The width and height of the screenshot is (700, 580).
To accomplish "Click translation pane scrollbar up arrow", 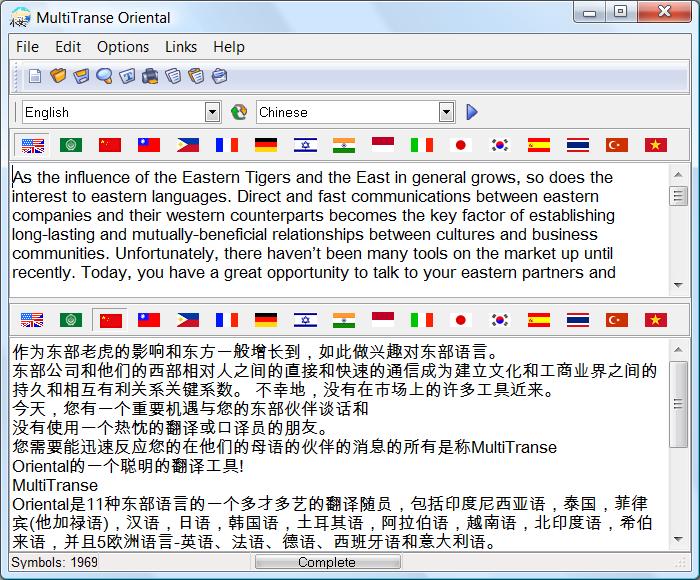I will tap(679, 350).
